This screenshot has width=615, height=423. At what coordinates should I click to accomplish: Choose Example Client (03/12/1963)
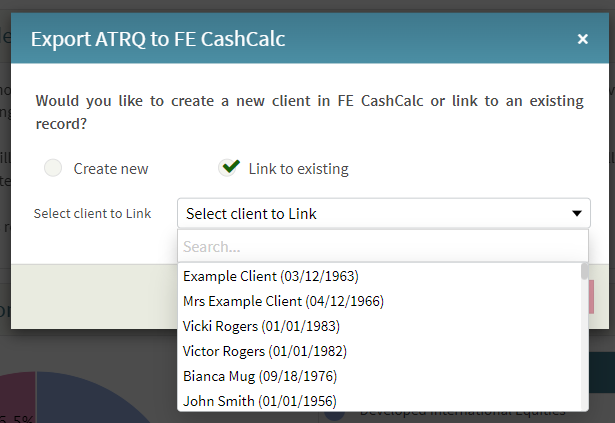[379, 276]
